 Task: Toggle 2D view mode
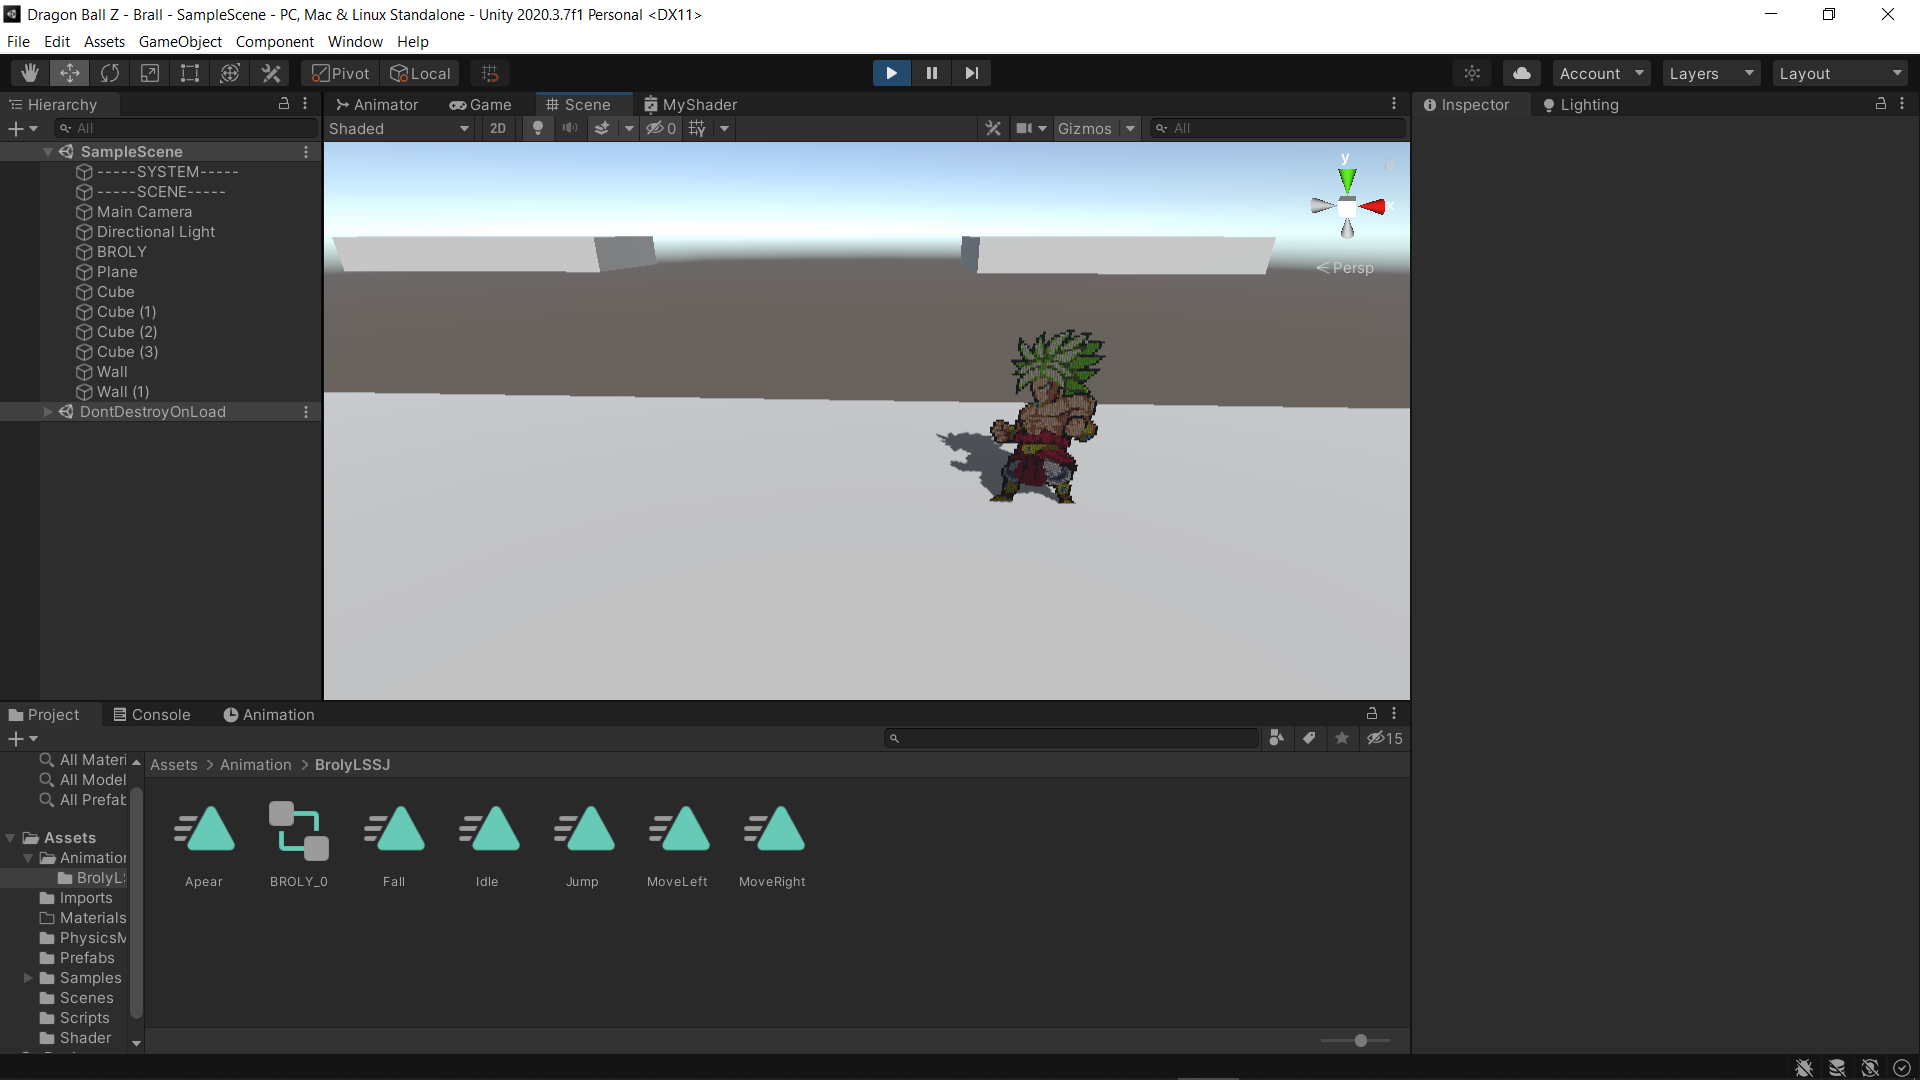pyautogui.click(x=497, y=128)
